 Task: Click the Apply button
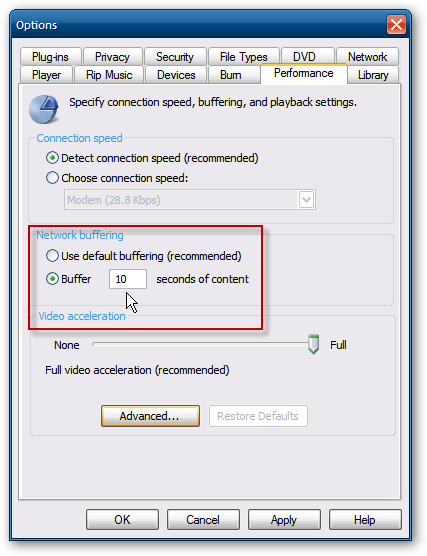click(284, 520)
